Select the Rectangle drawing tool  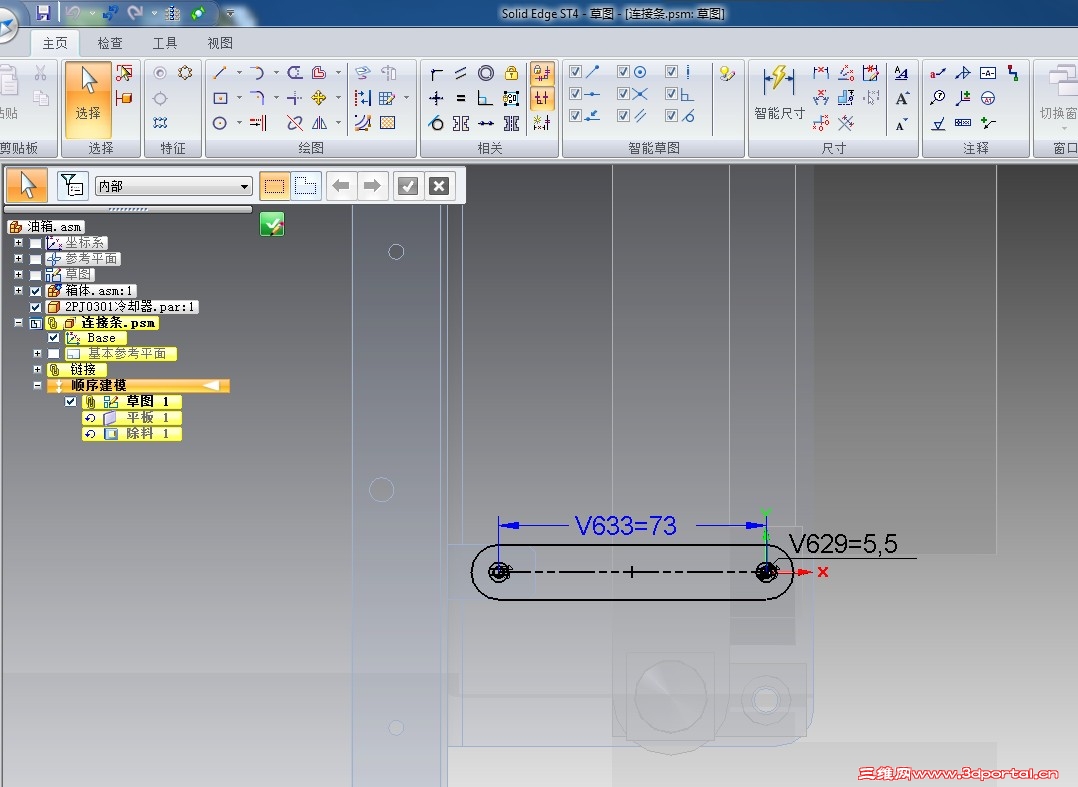[x=220, y=98]
